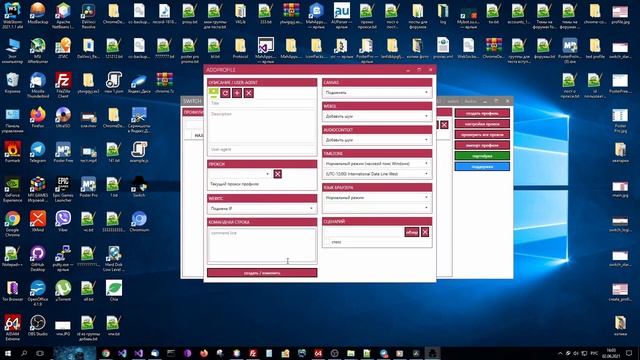This screenshot has height=360, width=640.
Task: Click the X icon in the User-Agent section
Action: 249,93
